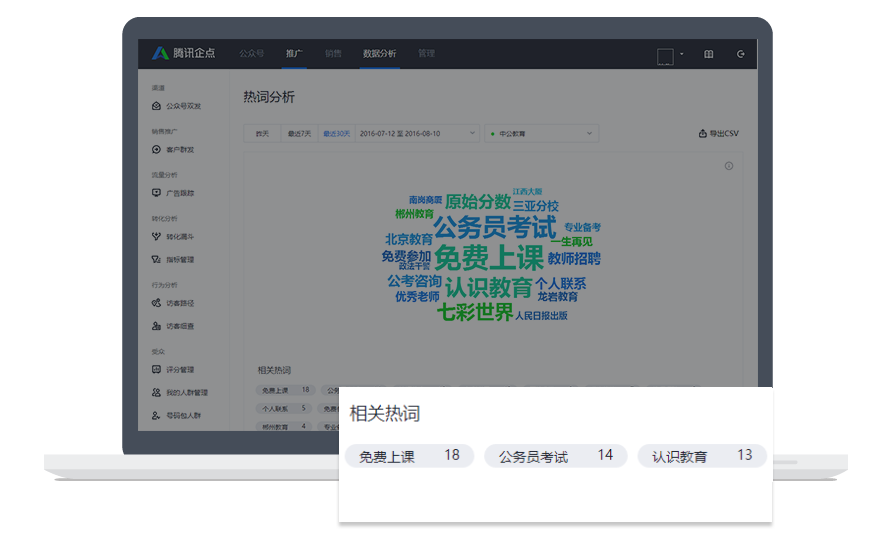Open the 管理 top menu
Viewport: 891px width, 546px height.
[426, 53]
